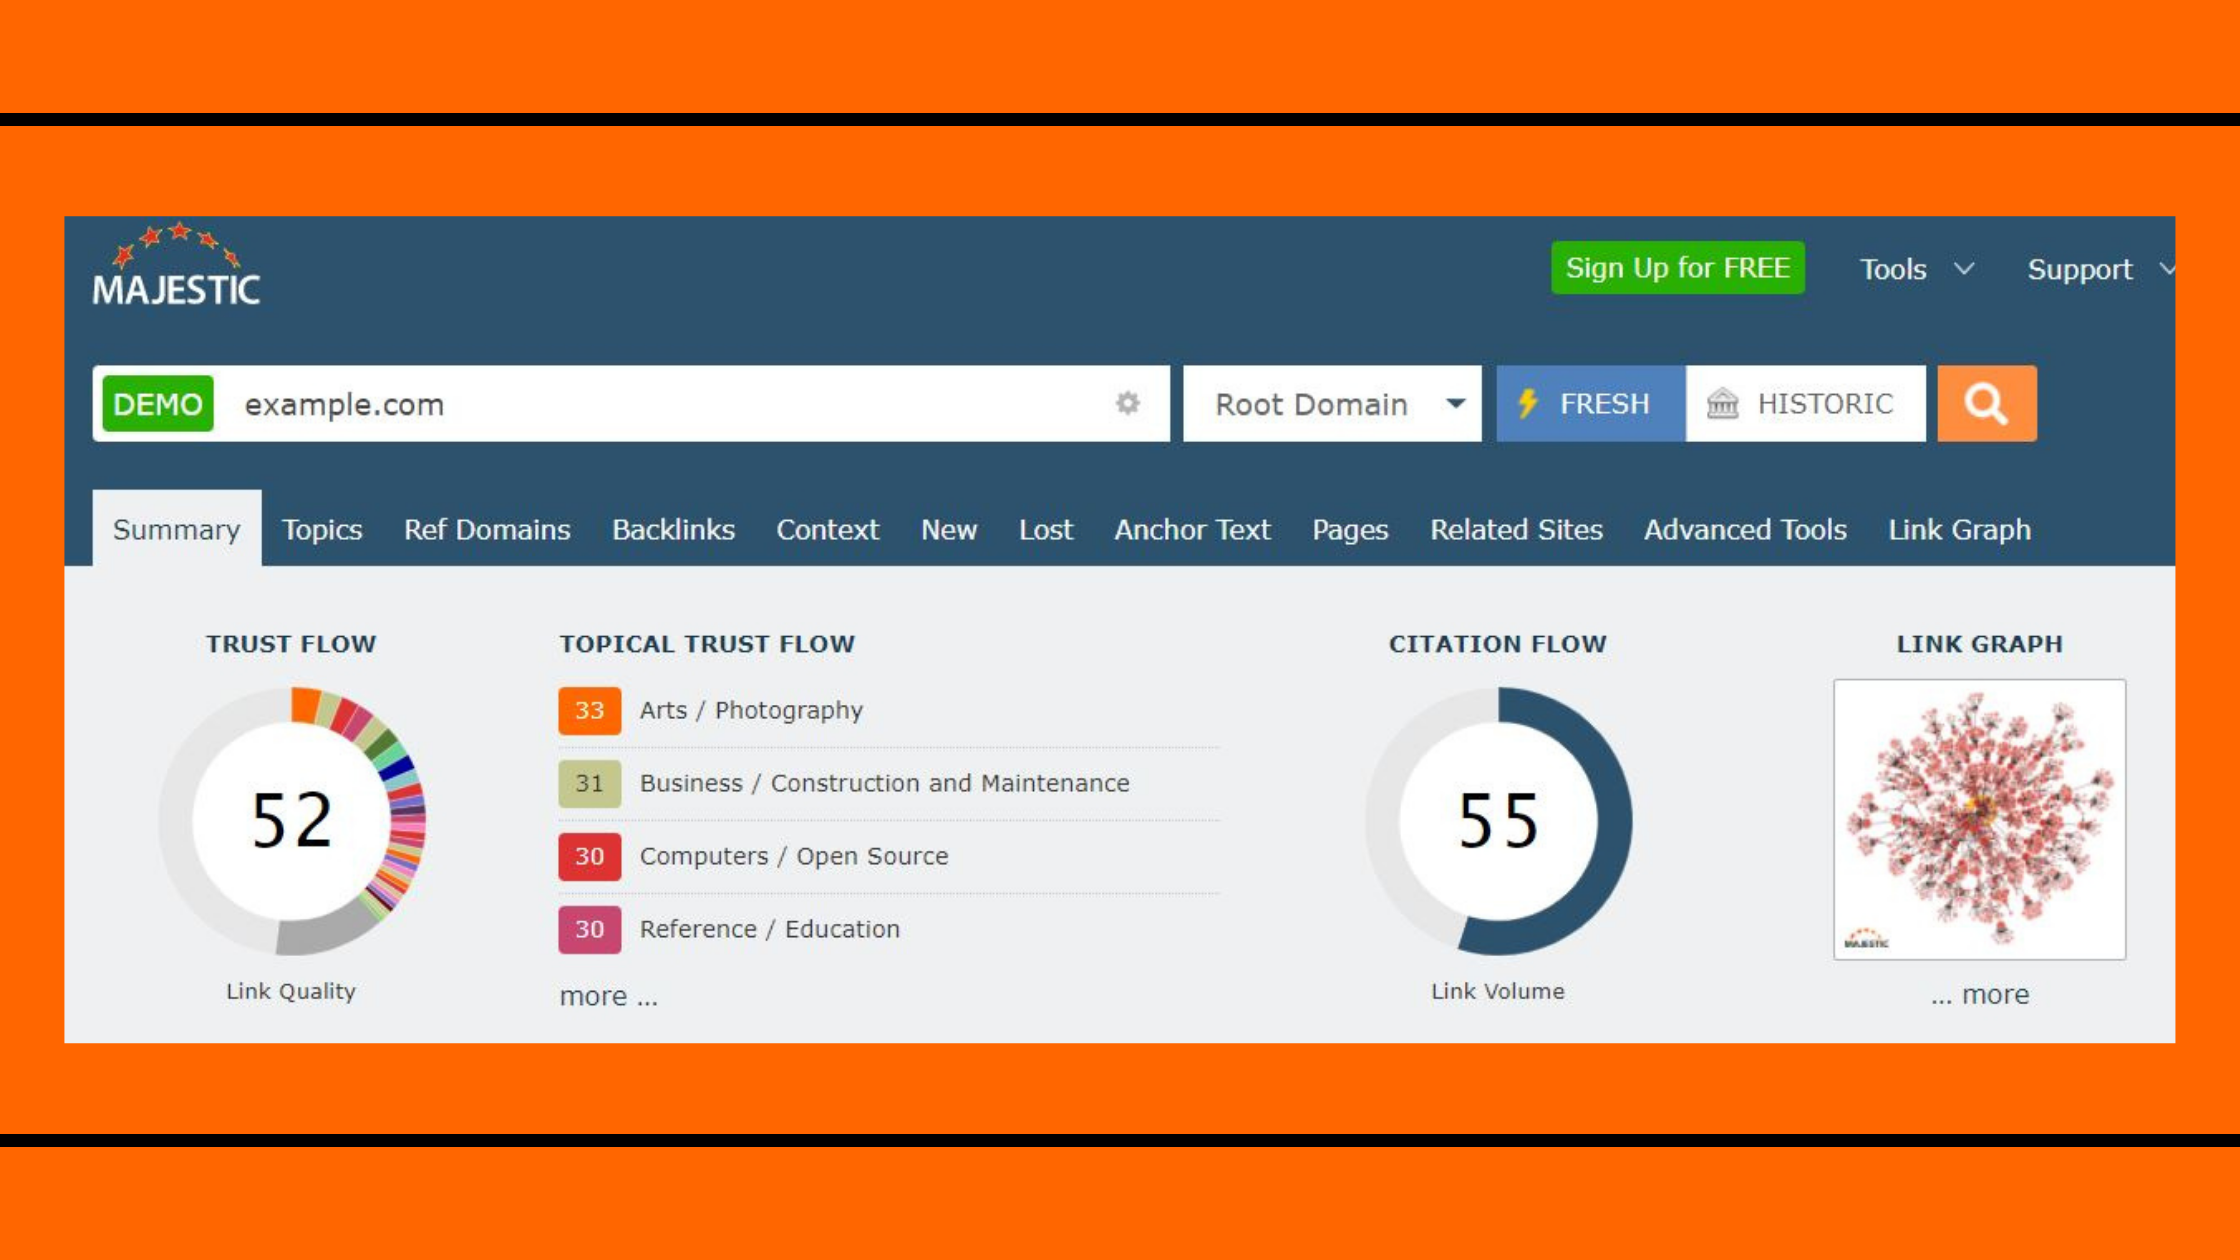2240x1260 pixels.
Task: Click the TOPICAL TRUST FLOW heading
Action: tap(707, 644)
